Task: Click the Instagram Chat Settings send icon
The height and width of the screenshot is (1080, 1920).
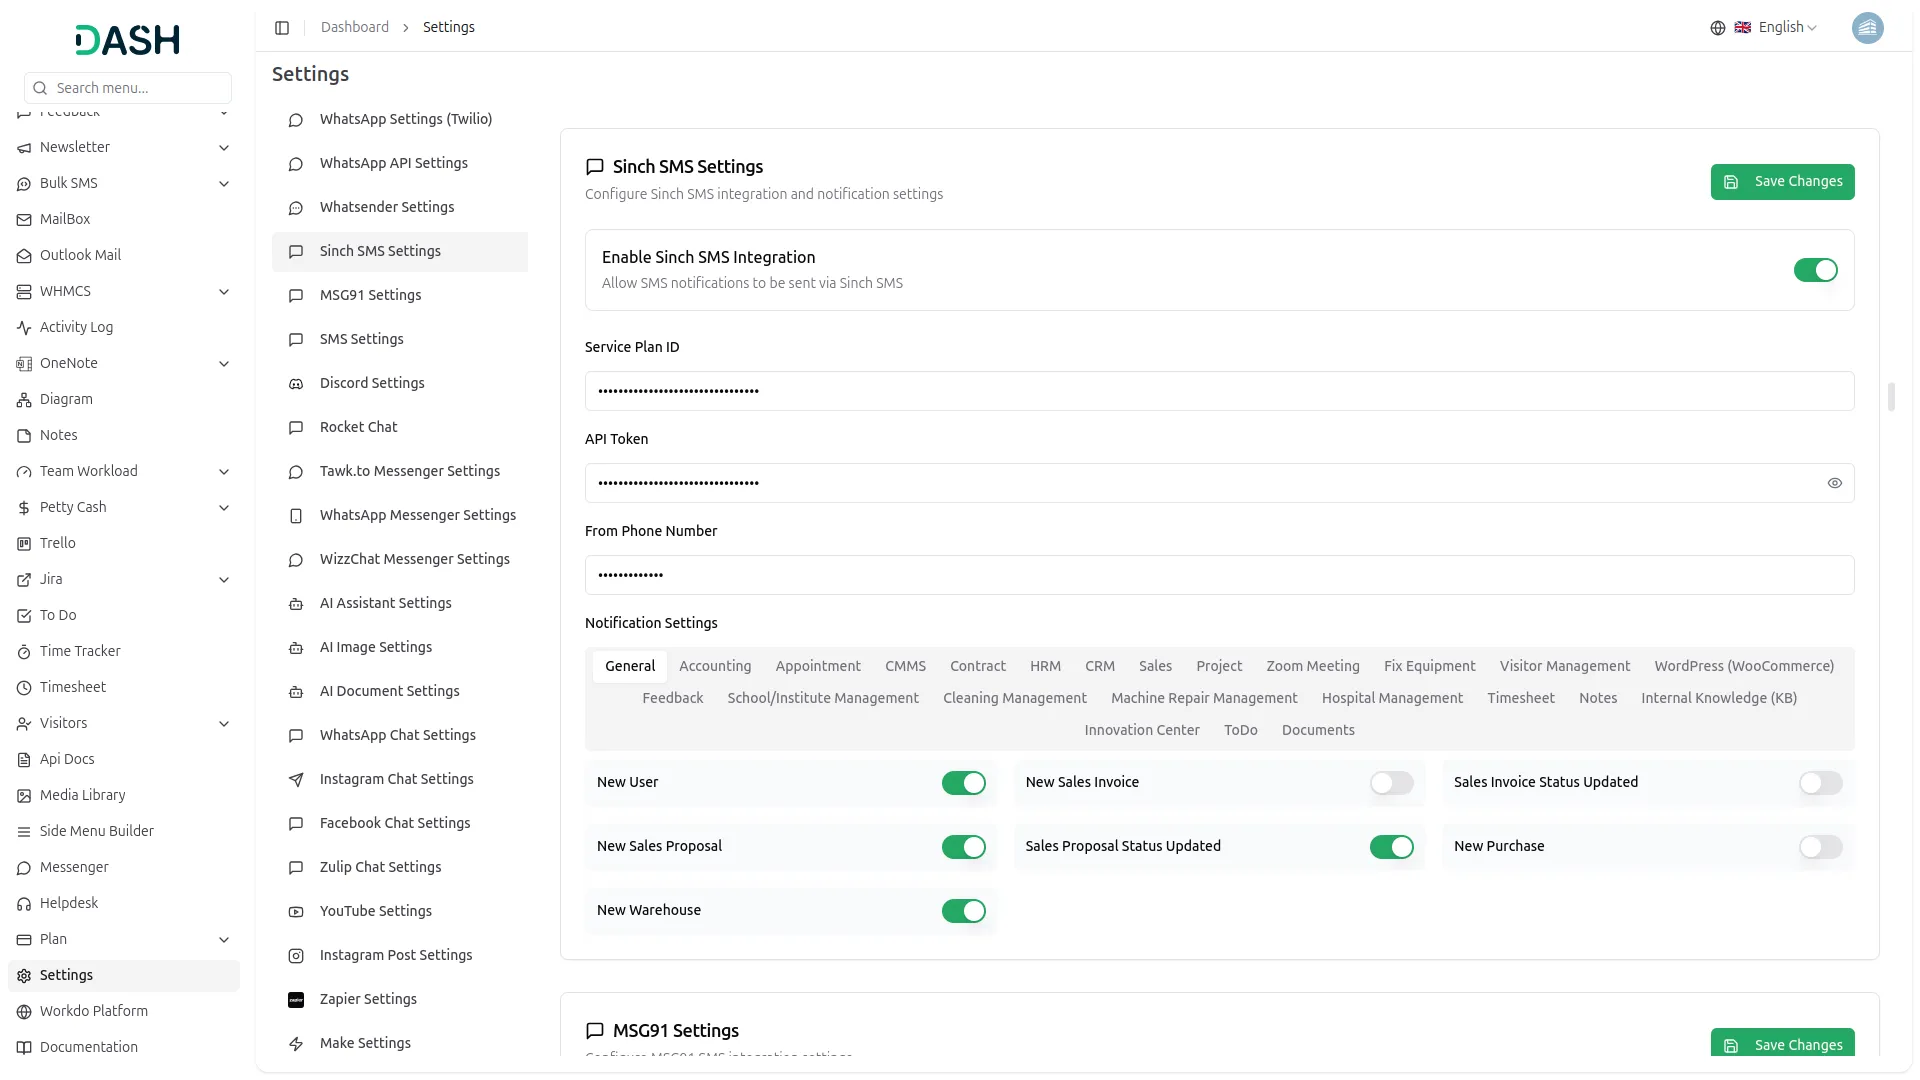Action: click(296, 780)
